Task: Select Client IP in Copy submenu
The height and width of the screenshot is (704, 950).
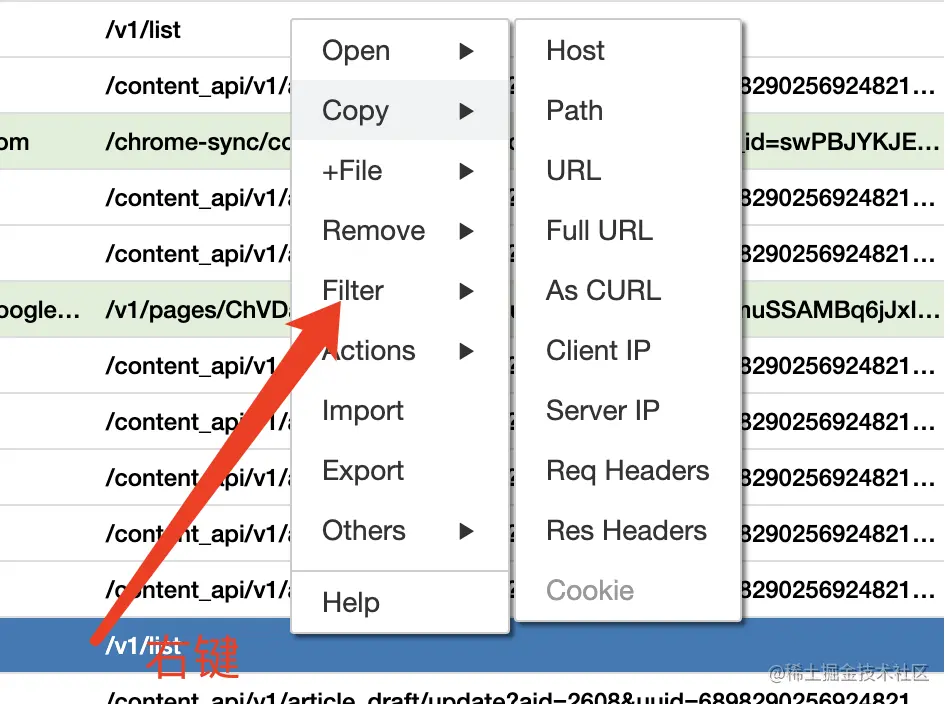Action: (628, 351)
